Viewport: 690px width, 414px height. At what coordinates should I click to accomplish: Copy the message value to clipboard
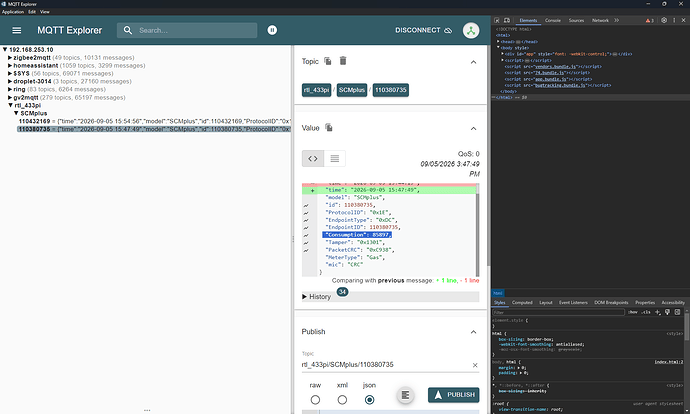[x=329, y=128]
